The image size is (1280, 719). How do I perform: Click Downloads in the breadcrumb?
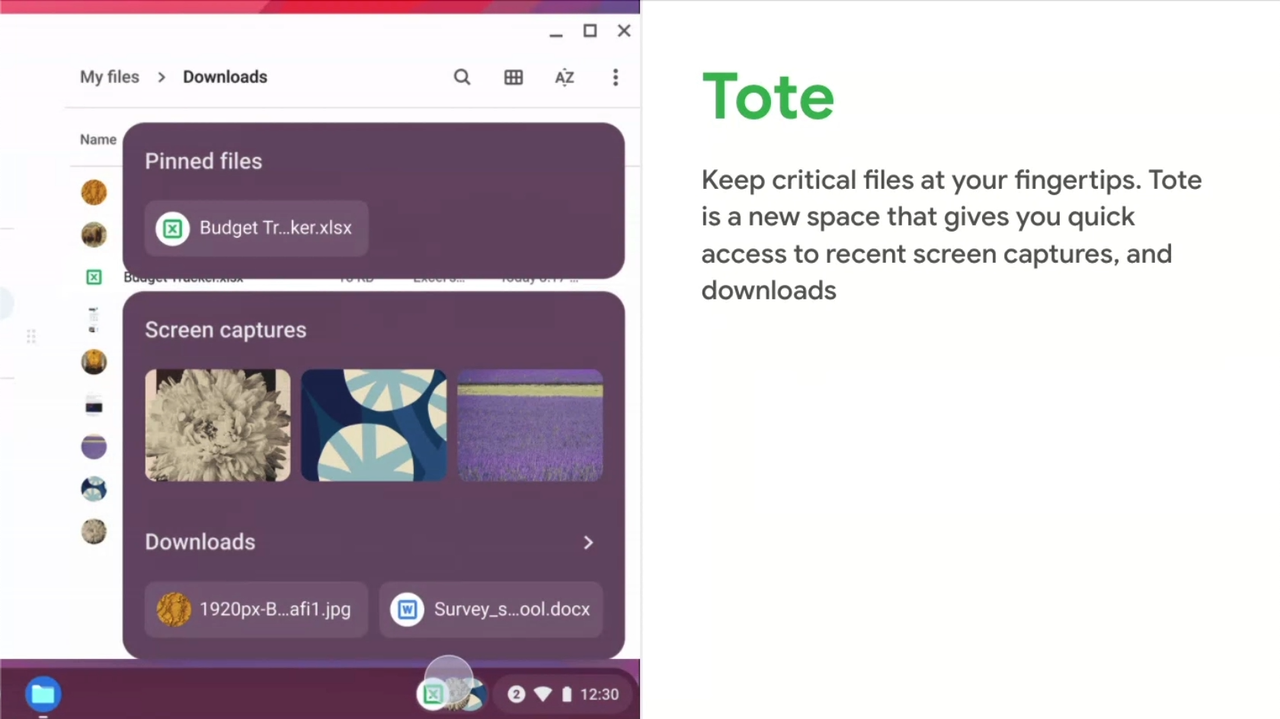click(225, 77)
